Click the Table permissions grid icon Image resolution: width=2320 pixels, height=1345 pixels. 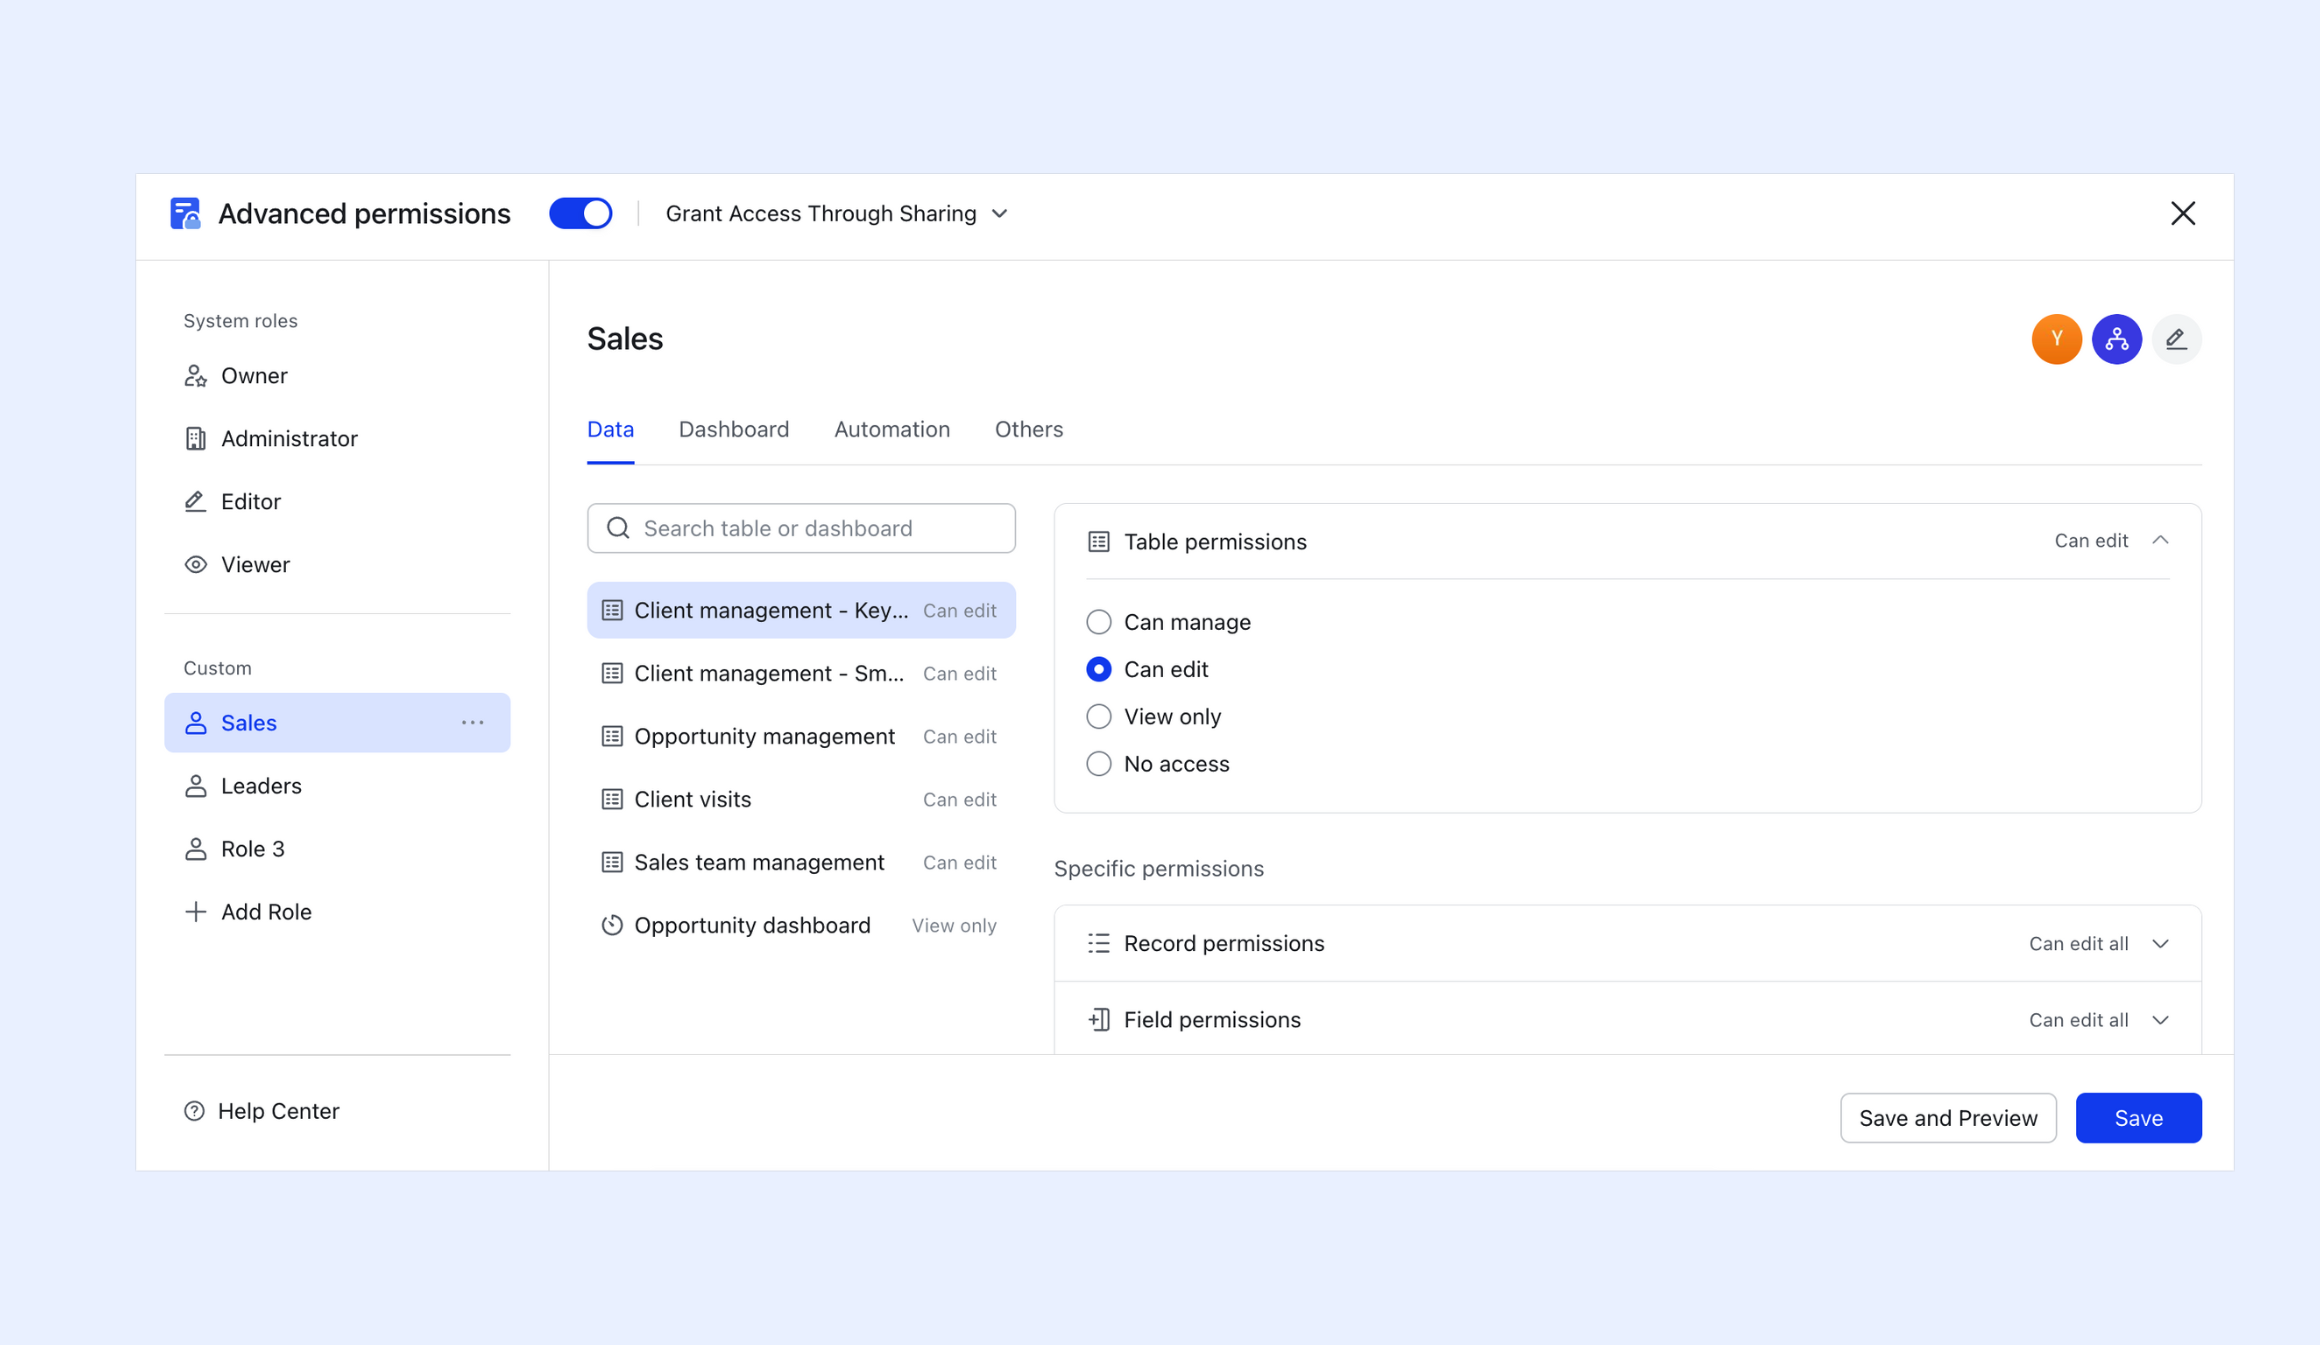(x=1098, y=541)
